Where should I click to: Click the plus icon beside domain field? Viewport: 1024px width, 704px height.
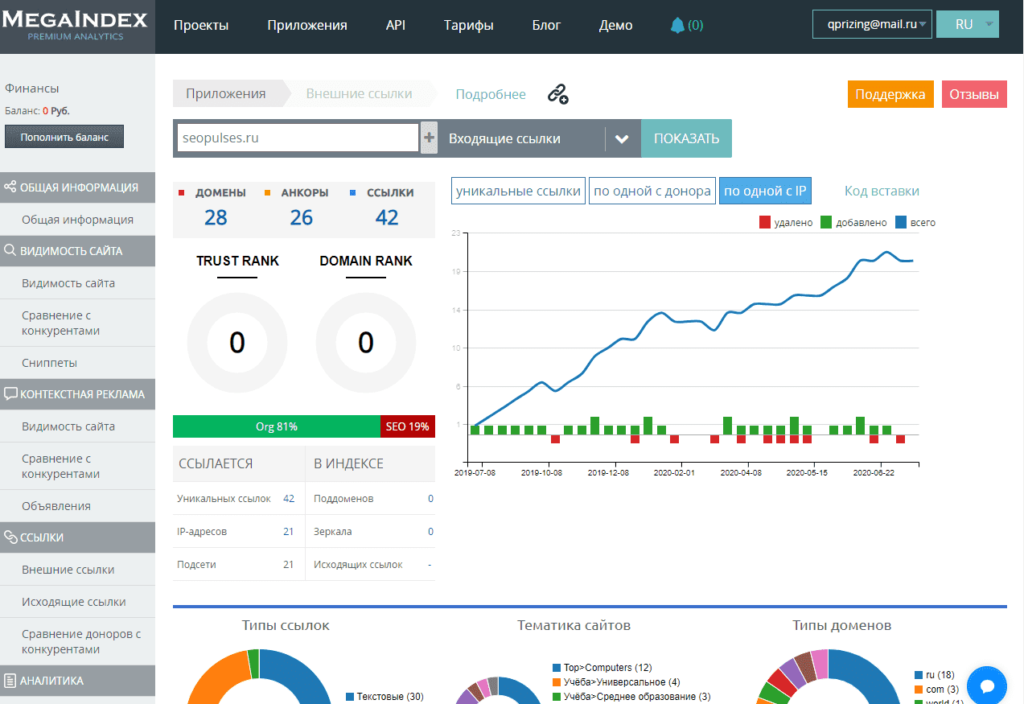coord(429,138)
